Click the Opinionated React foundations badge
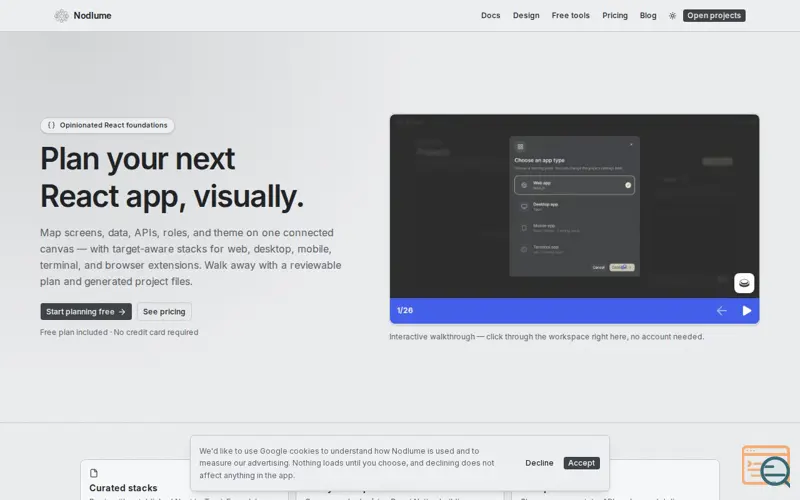 (107, 125)
